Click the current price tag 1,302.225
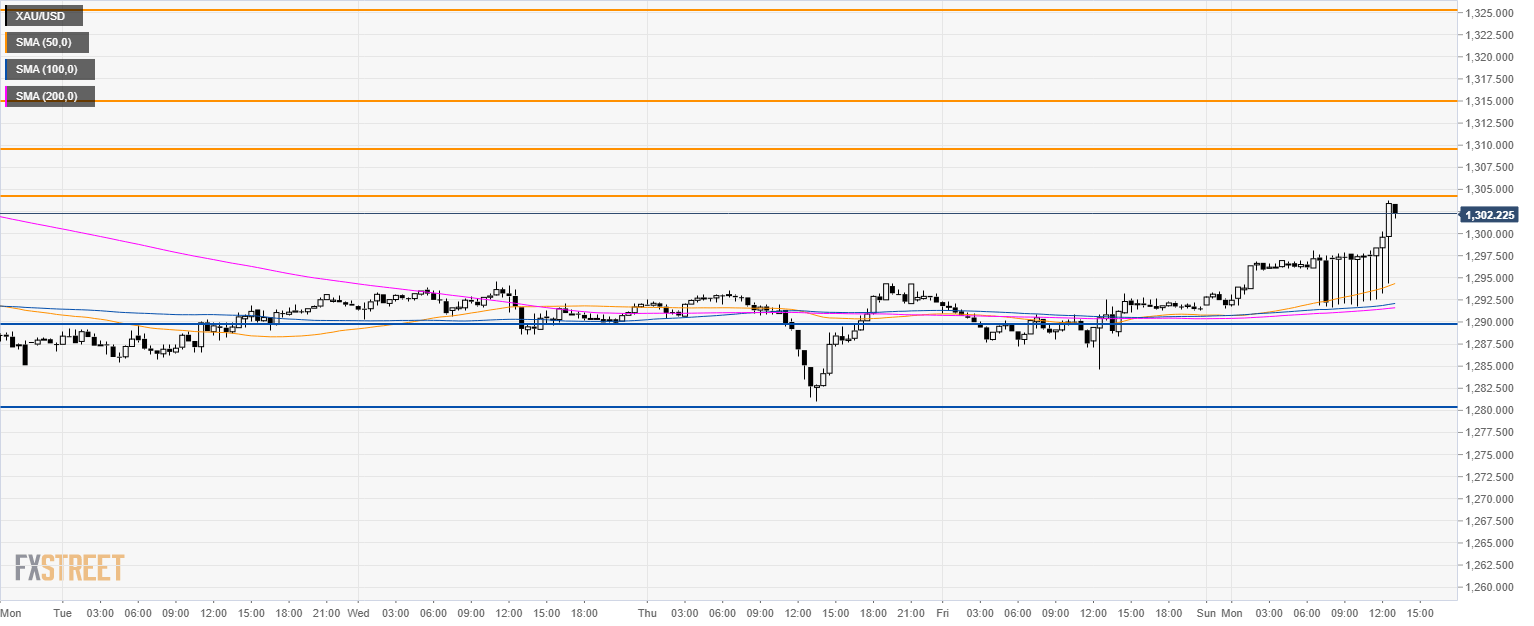 [1490, 215]
